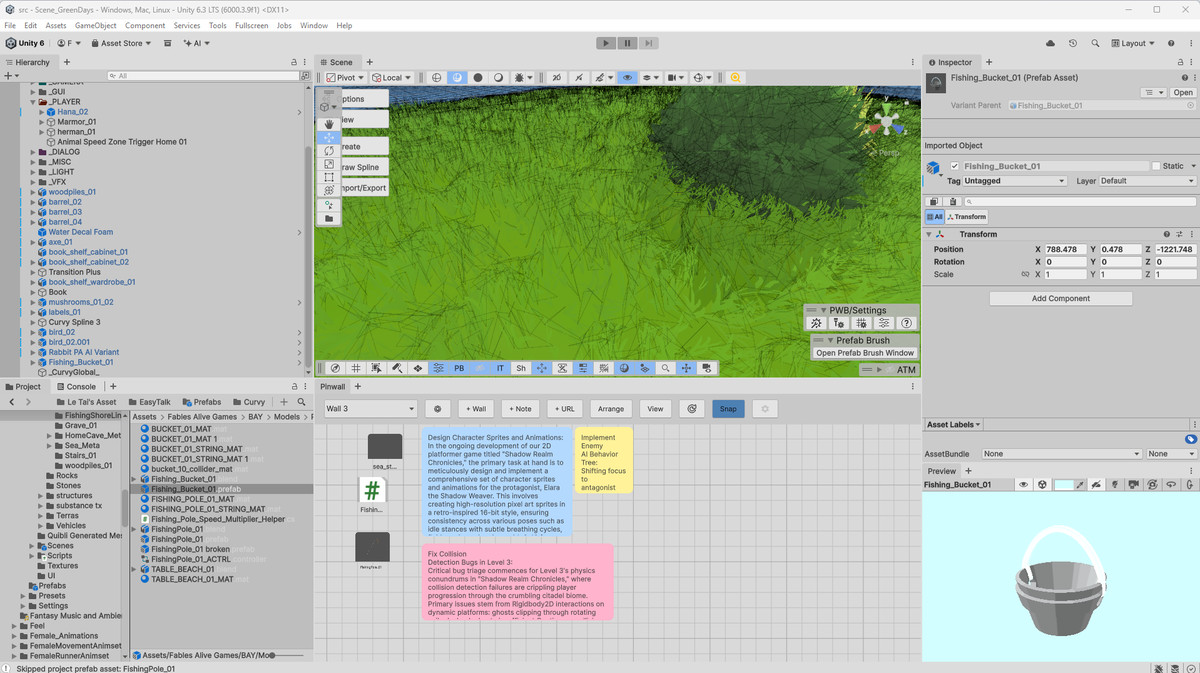Screen dimensions: 1200x673
Task: Toggle scene visibility eye in Scene toolbar
Action: tap(627, 77)
